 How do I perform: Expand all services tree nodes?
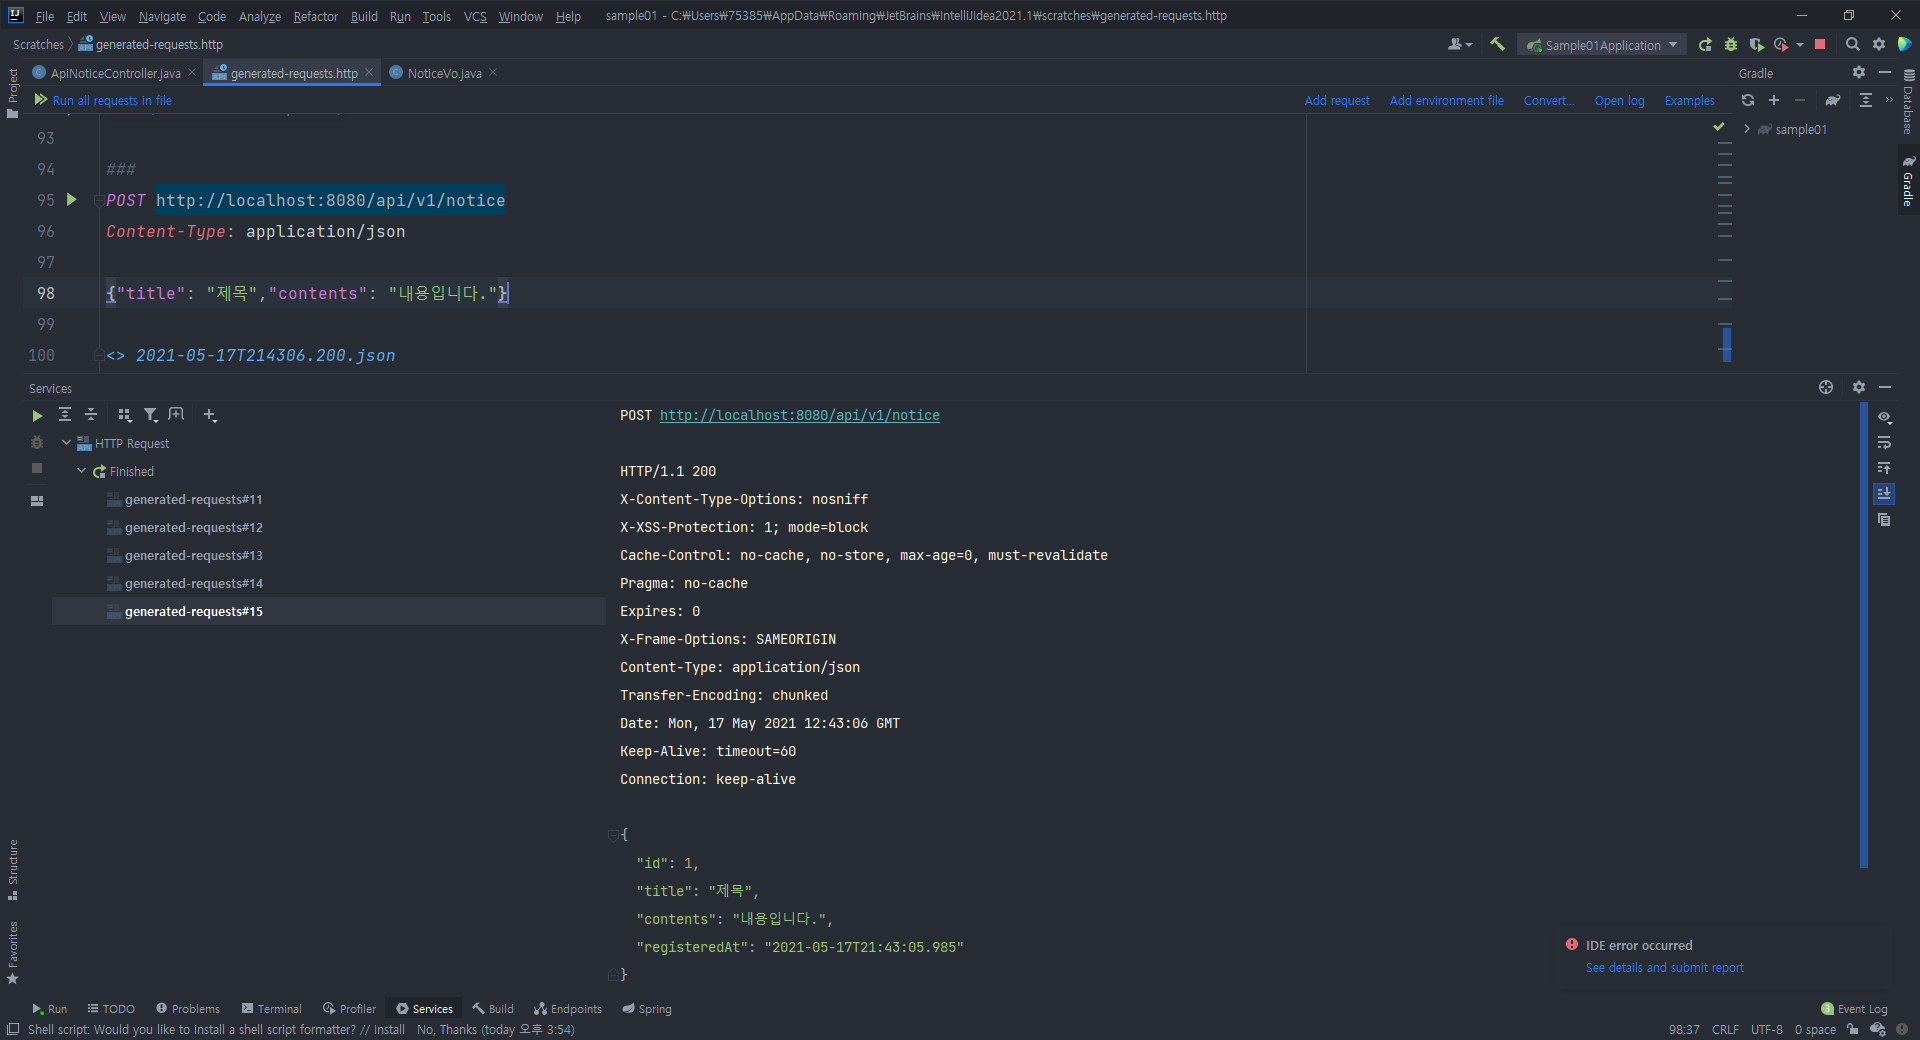pos(65,415)
